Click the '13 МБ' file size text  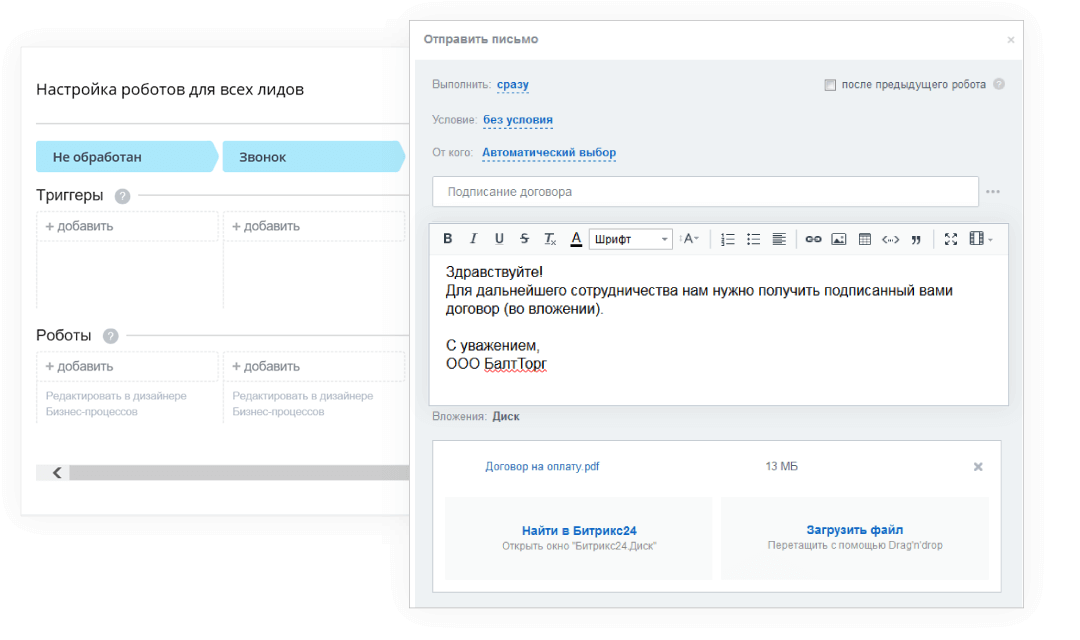point(781,466)
